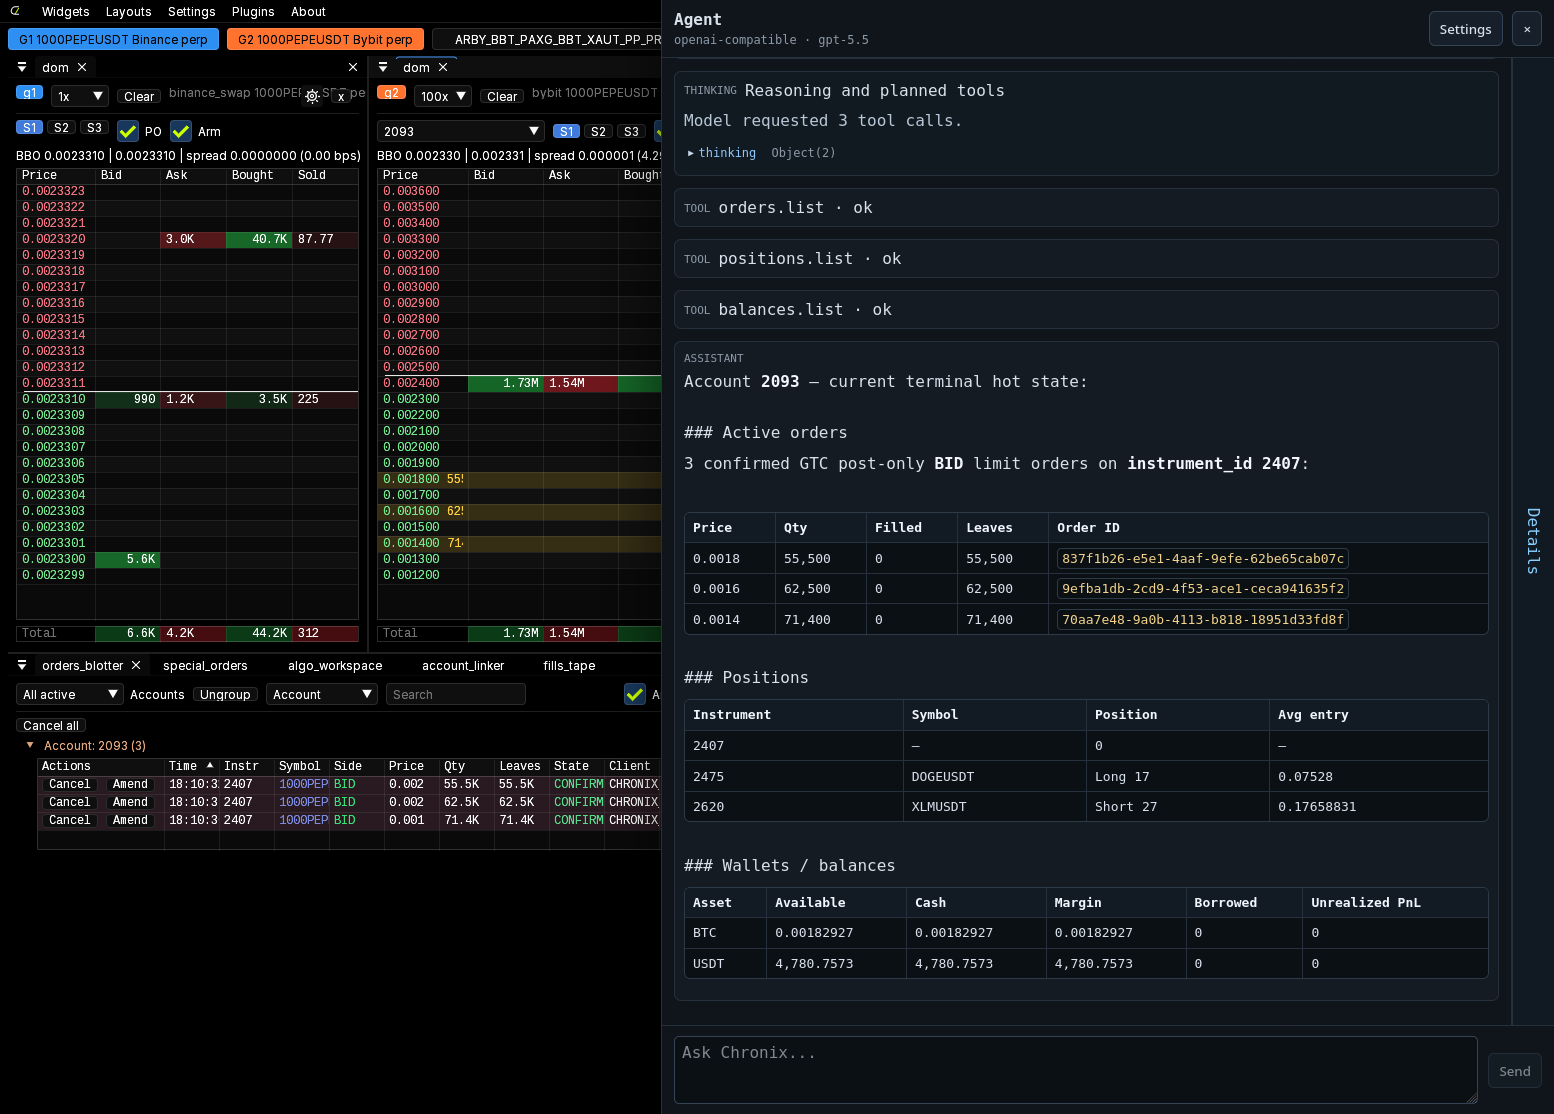
Task: Toggle the Arm checkbox
Action: [181, 131]
